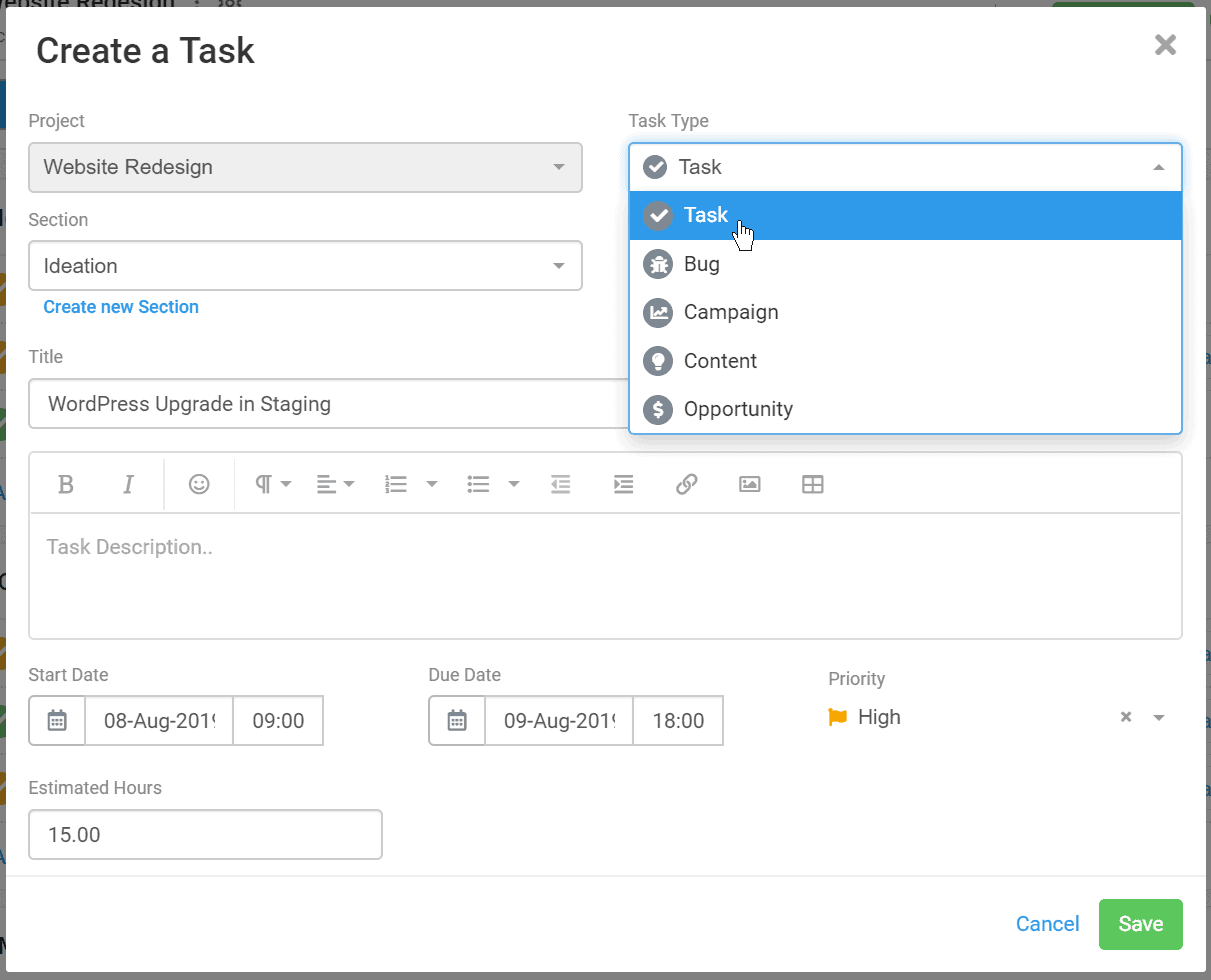Insert an image into the description

pyautogui.click(x=749, y=485)
